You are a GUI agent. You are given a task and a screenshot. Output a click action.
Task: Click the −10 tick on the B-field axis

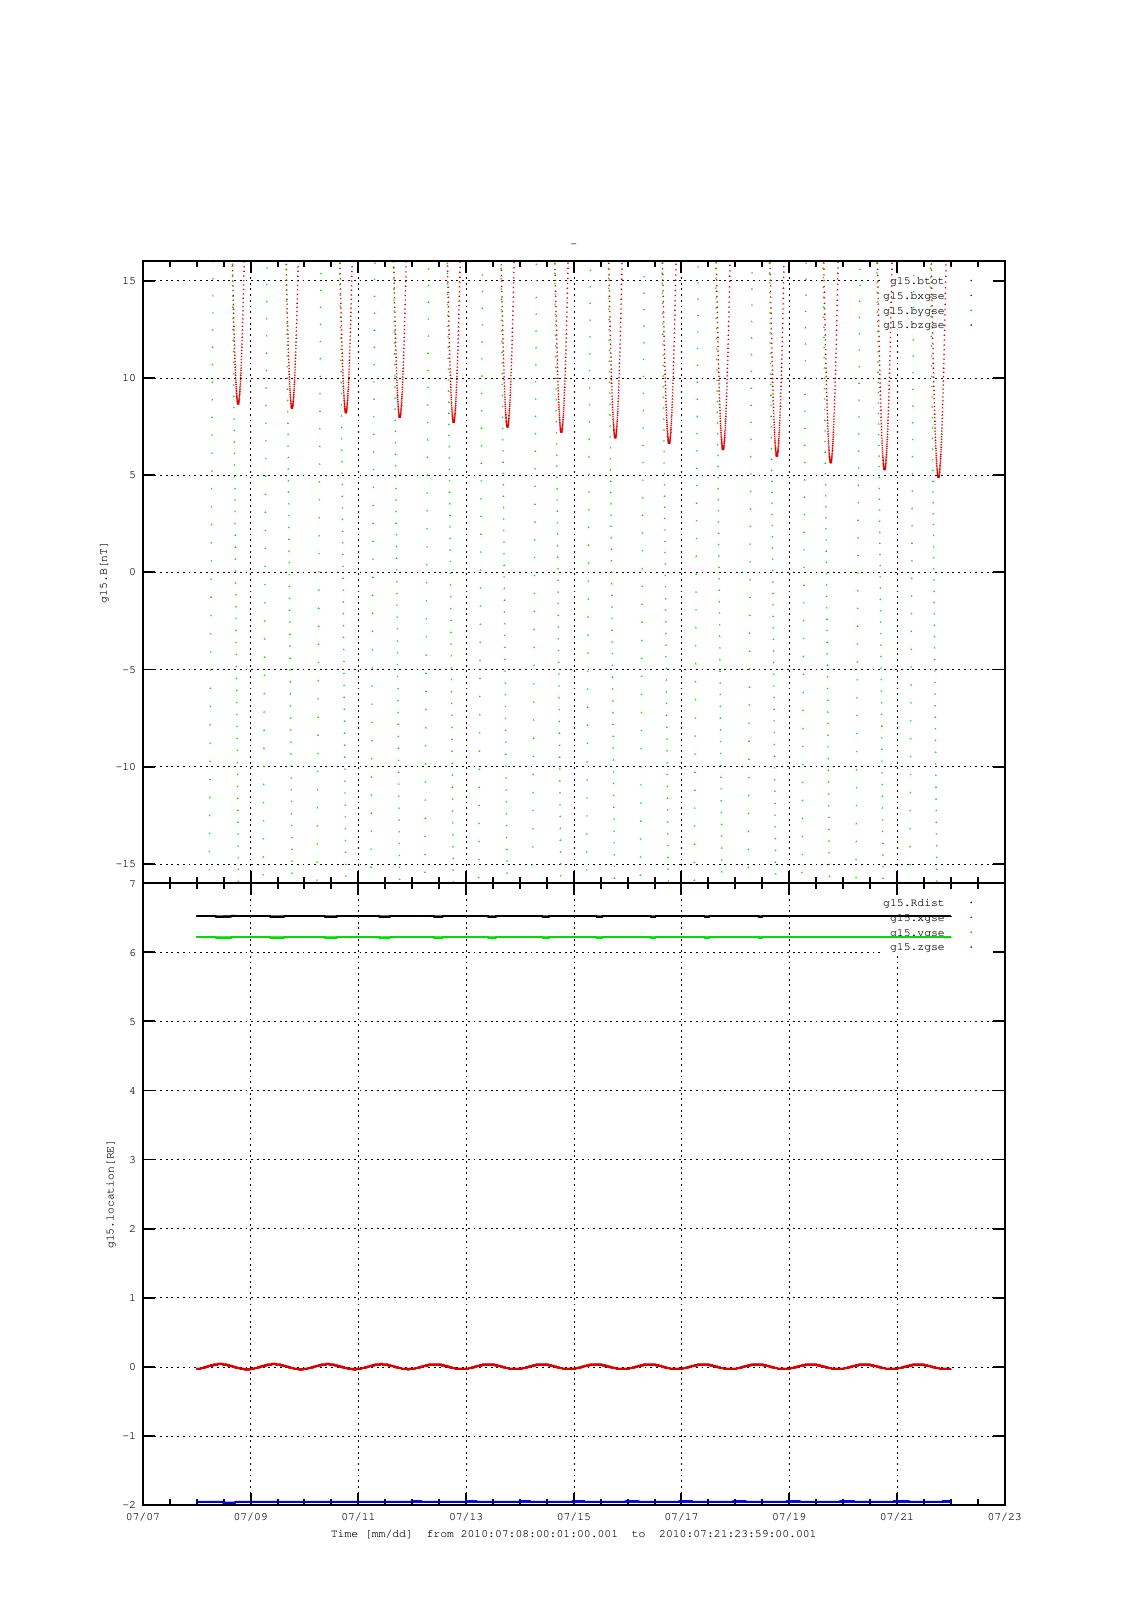coord(126,767)
